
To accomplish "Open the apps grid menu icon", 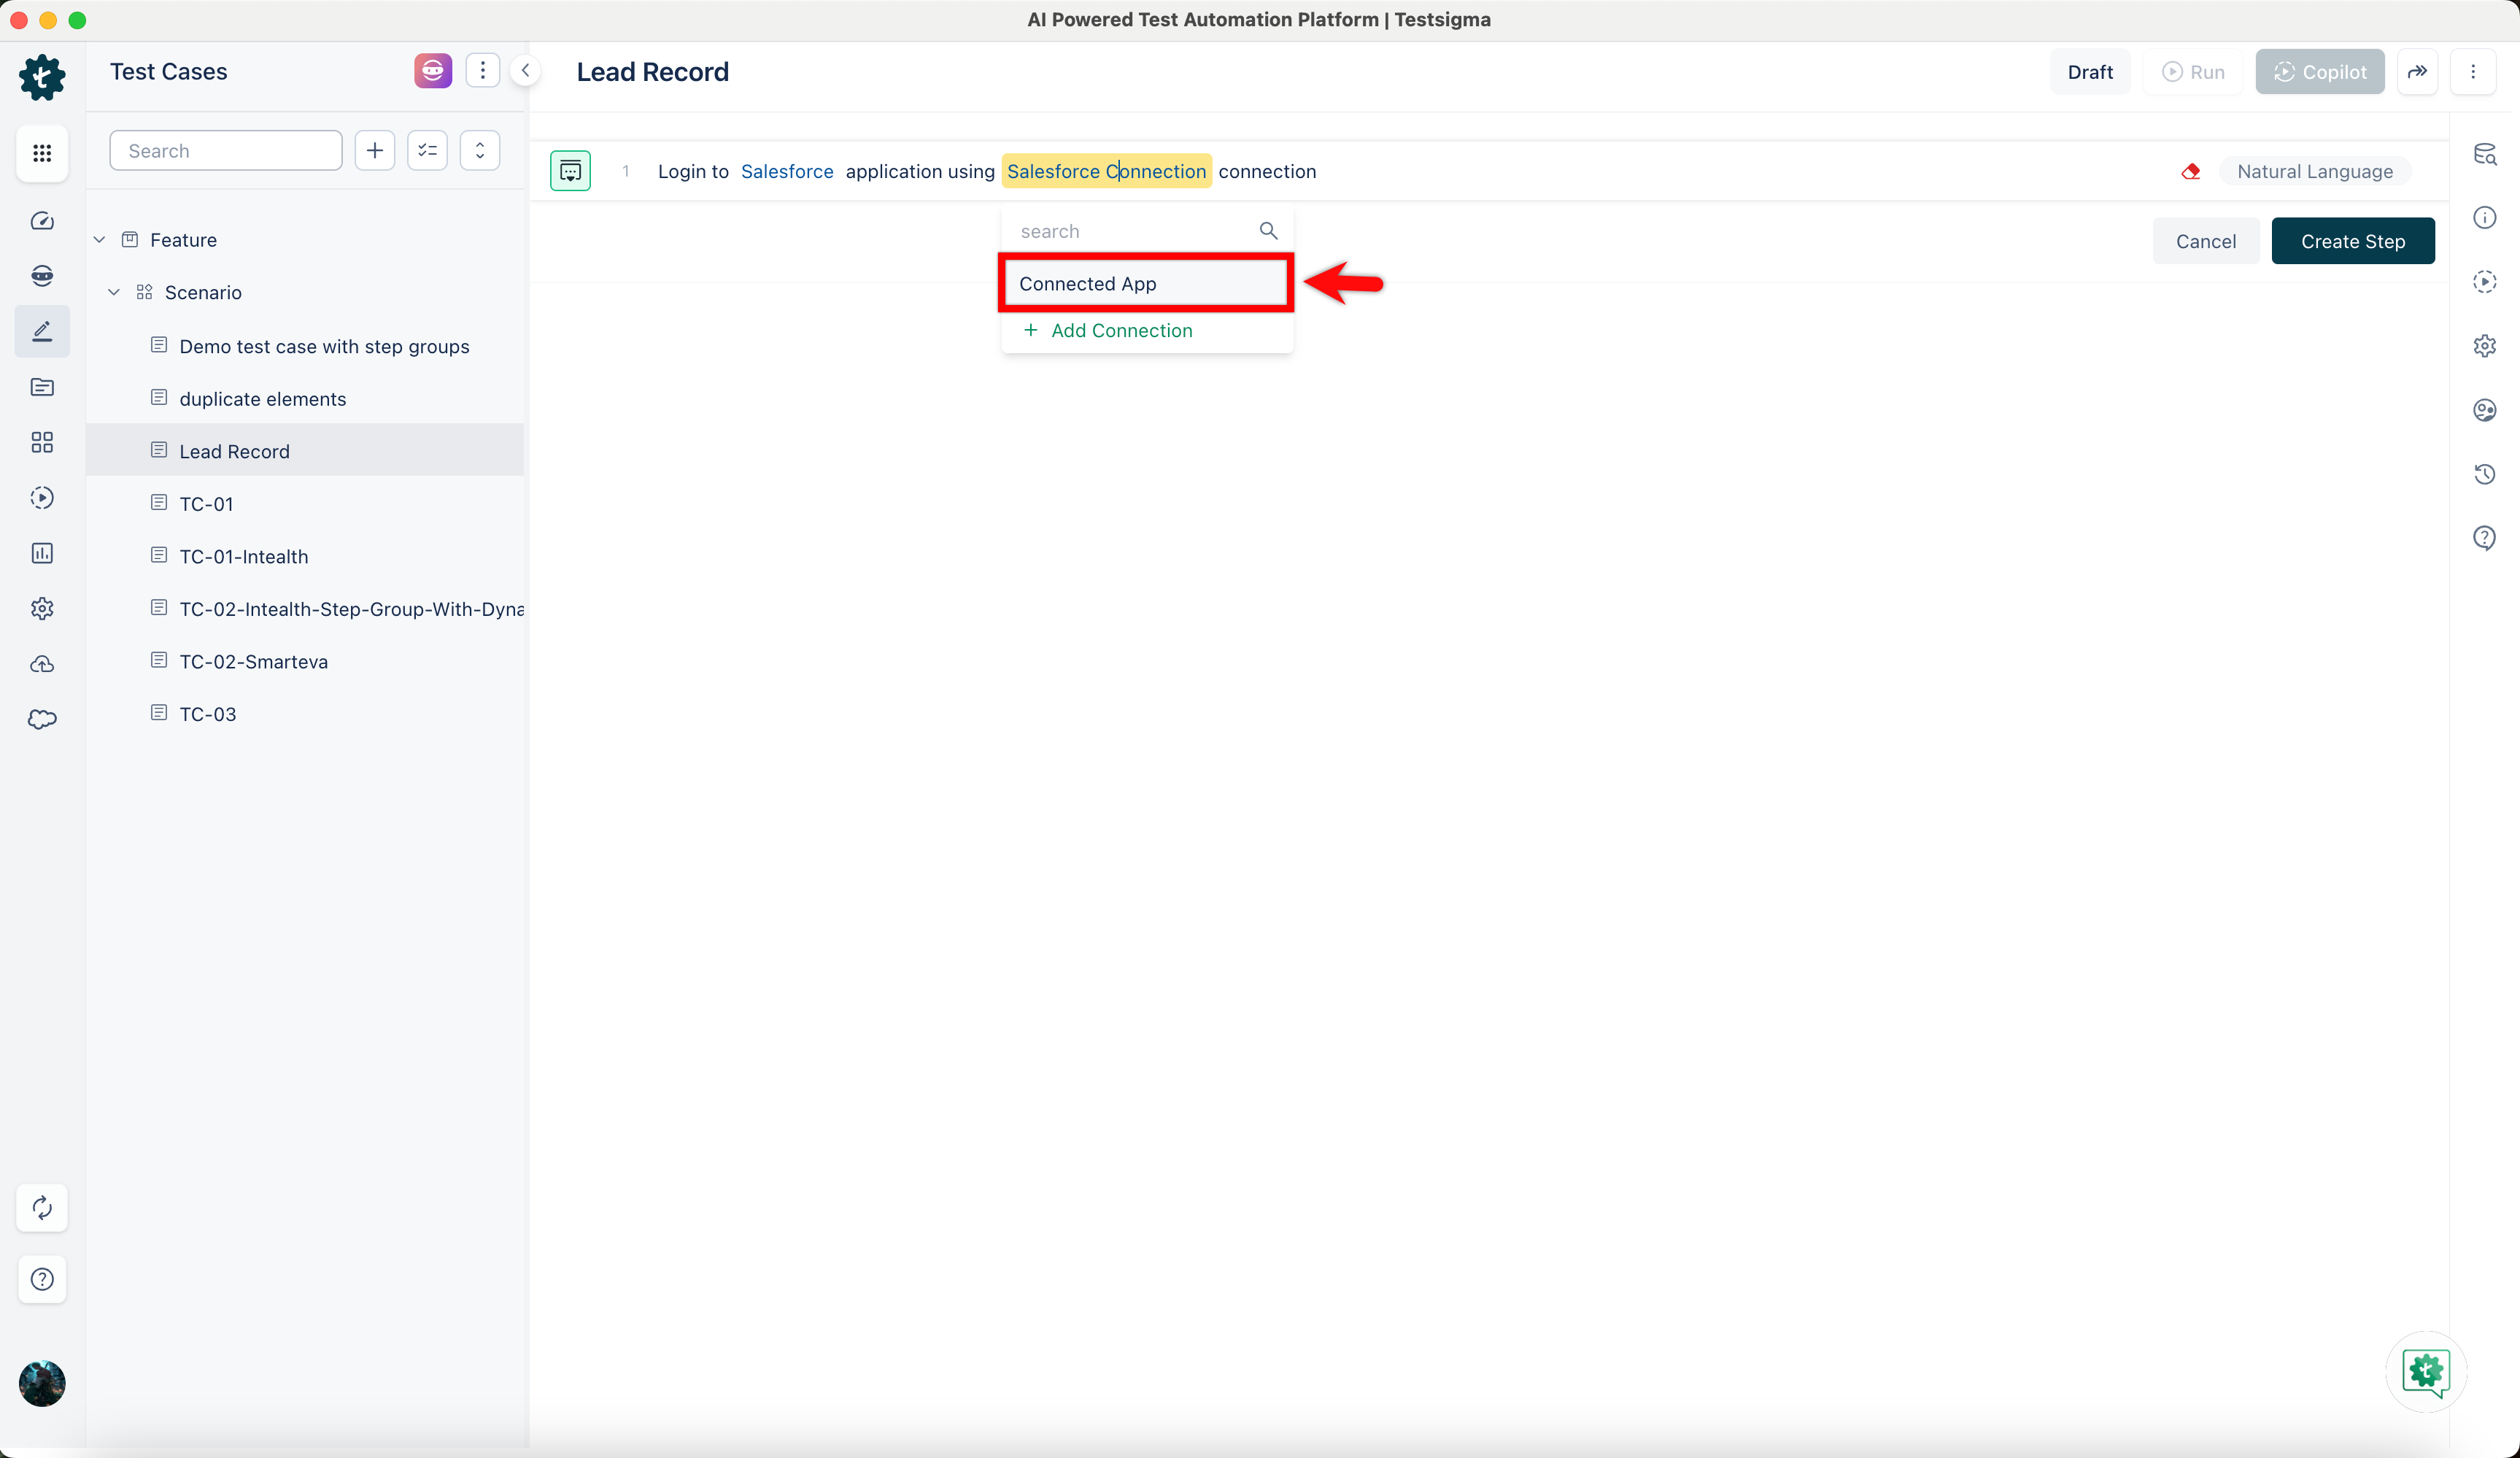I will [42, 153].
